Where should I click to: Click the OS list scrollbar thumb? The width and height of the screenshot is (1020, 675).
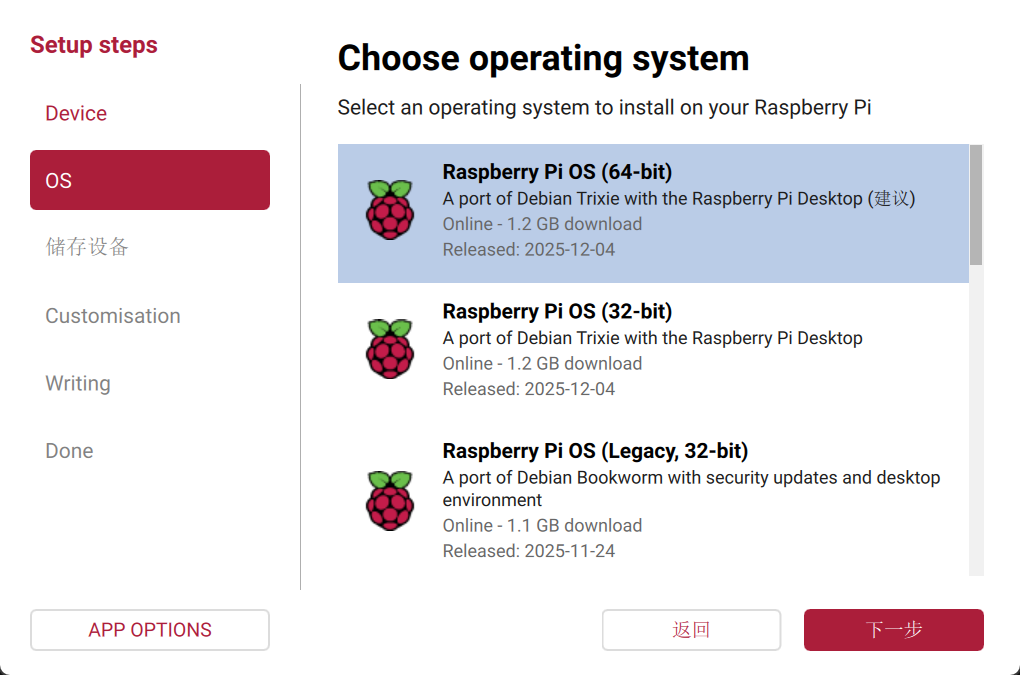point(976,205)
